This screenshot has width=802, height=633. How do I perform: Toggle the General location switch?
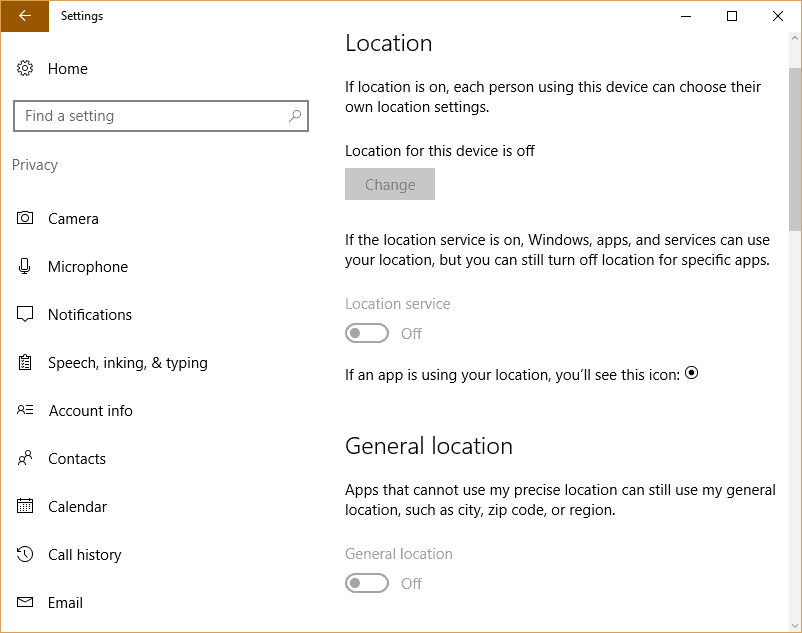point(367,583)
